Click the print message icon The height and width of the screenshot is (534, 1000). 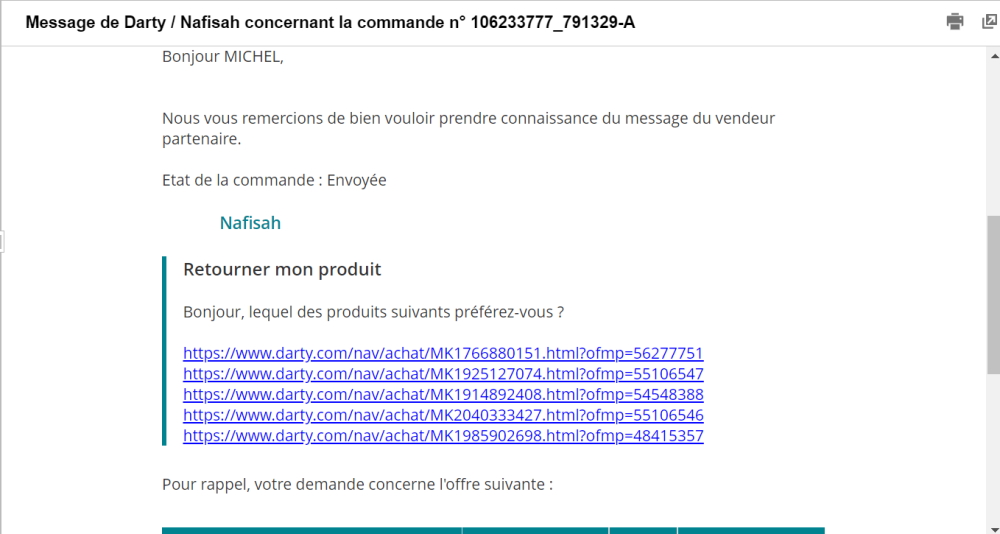(x=955, y=22)
